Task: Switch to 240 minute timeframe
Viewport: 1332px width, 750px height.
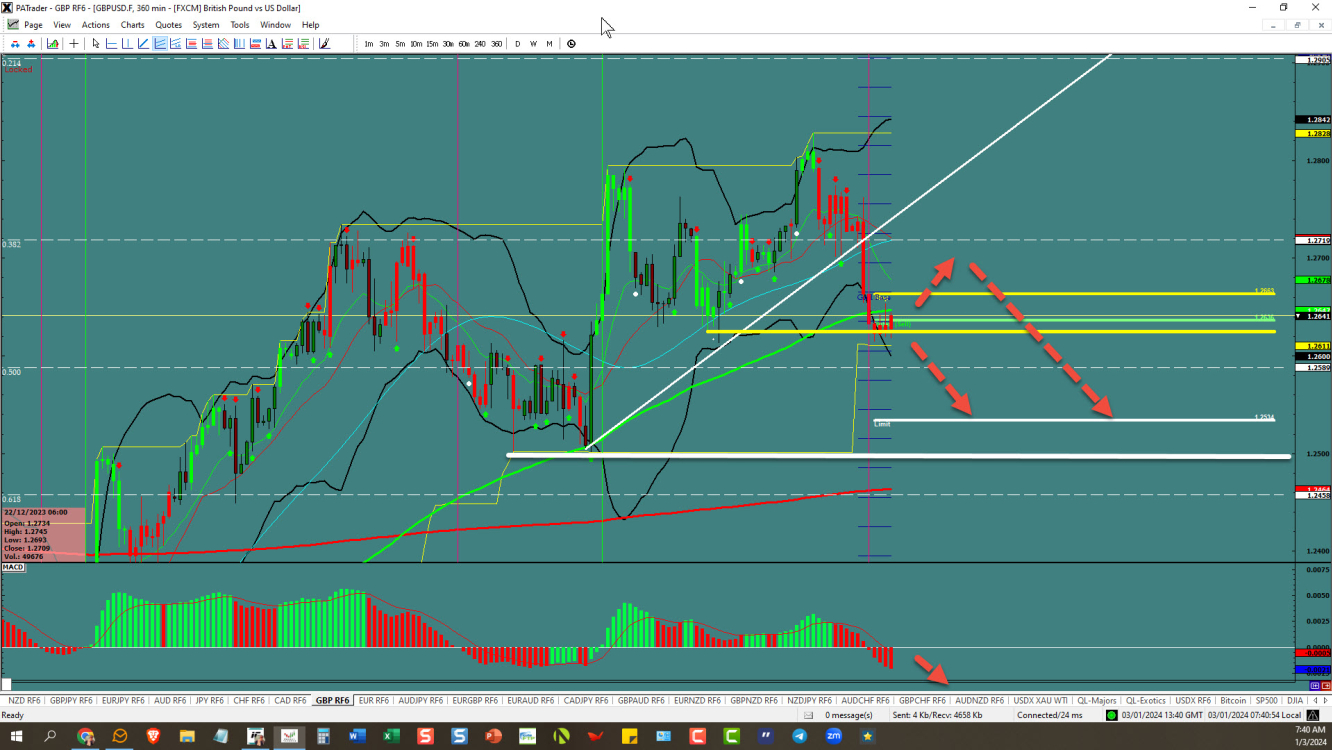Action: point(480,43)
